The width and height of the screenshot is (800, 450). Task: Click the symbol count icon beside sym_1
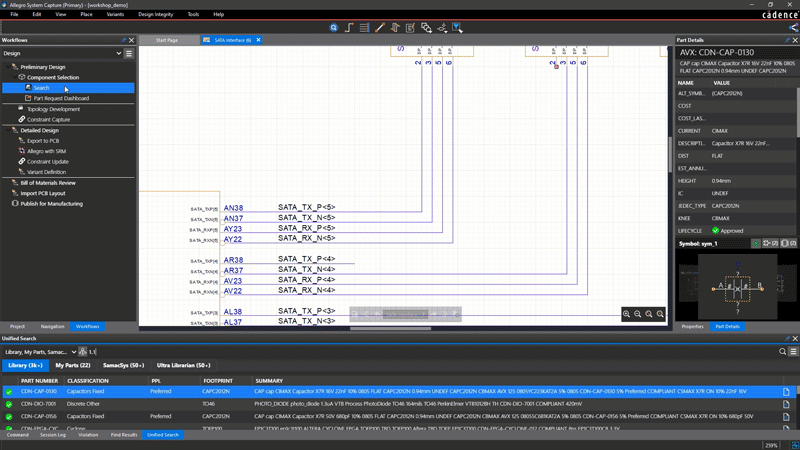(770, 244)
